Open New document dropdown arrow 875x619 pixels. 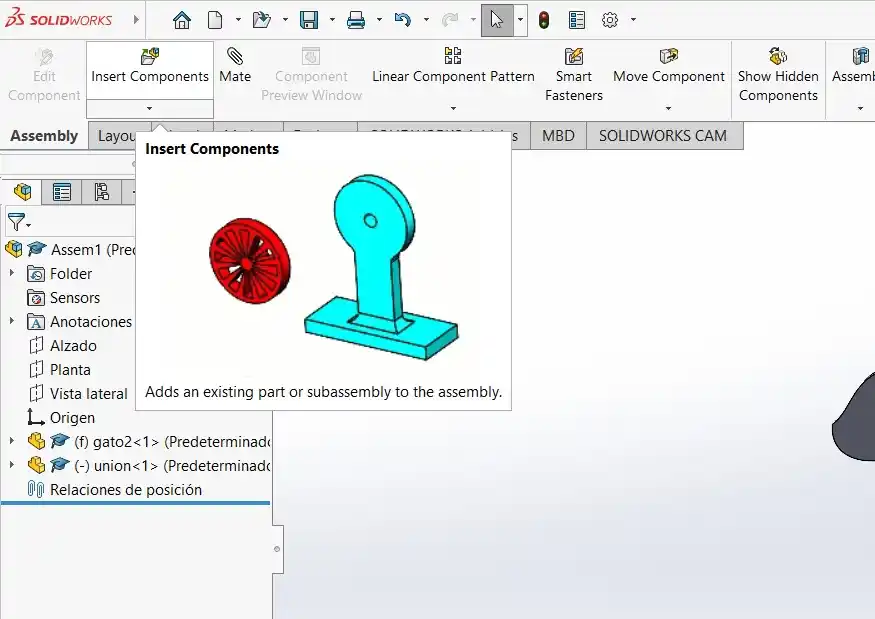coord(238,20)
